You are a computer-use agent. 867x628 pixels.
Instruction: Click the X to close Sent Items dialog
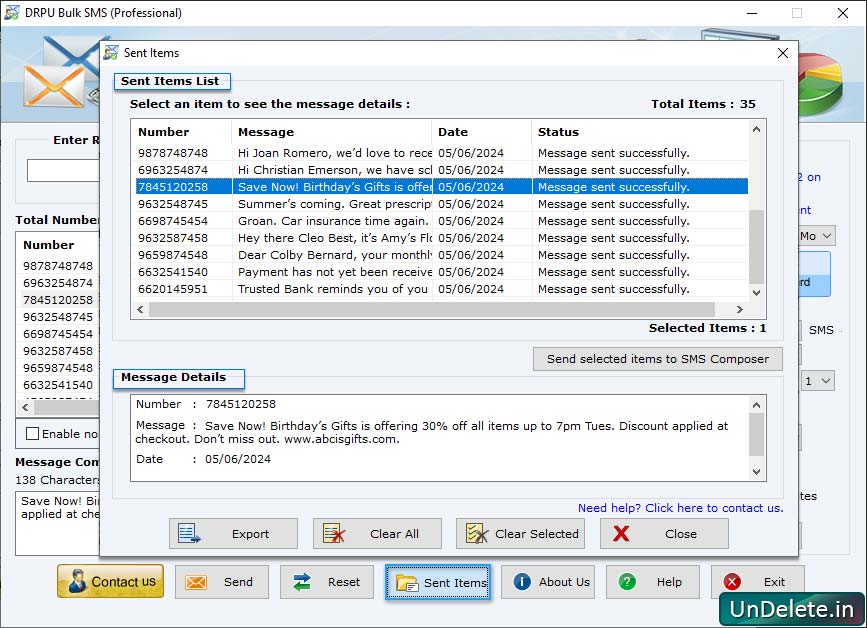(x=782, y=53)
